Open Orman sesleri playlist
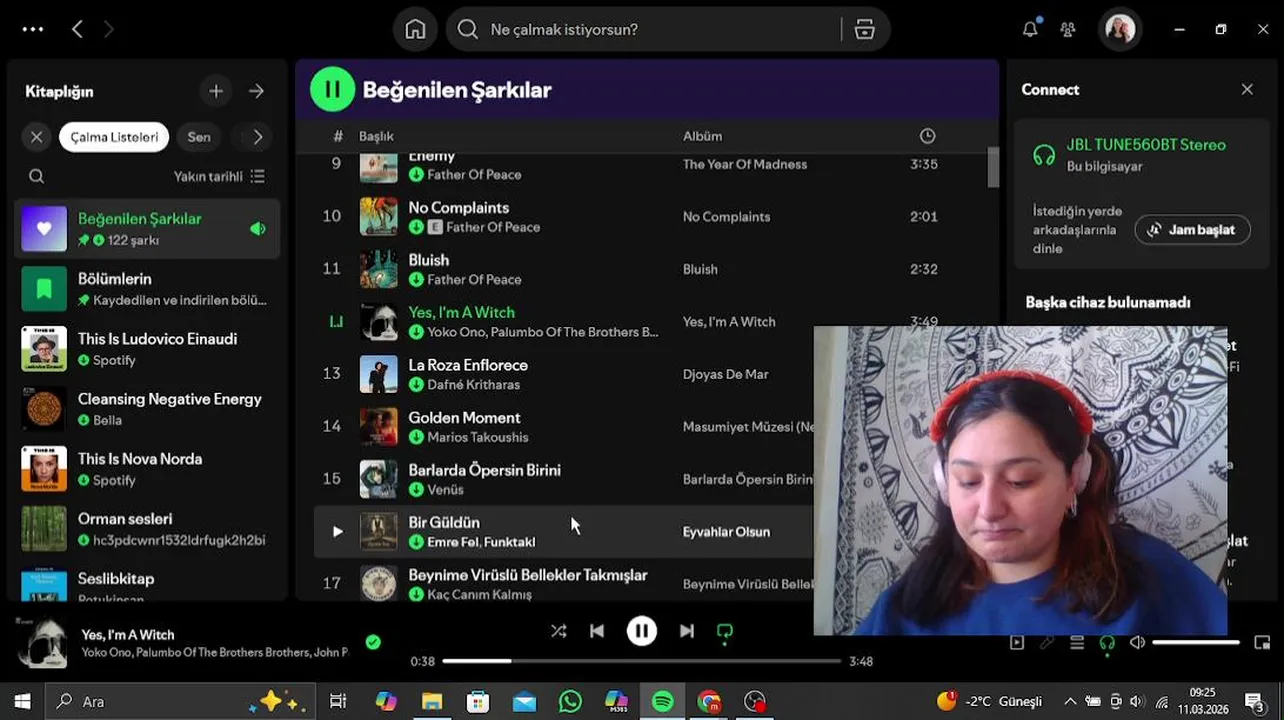This screenshot has width=1284, height=720. point(147,528)
